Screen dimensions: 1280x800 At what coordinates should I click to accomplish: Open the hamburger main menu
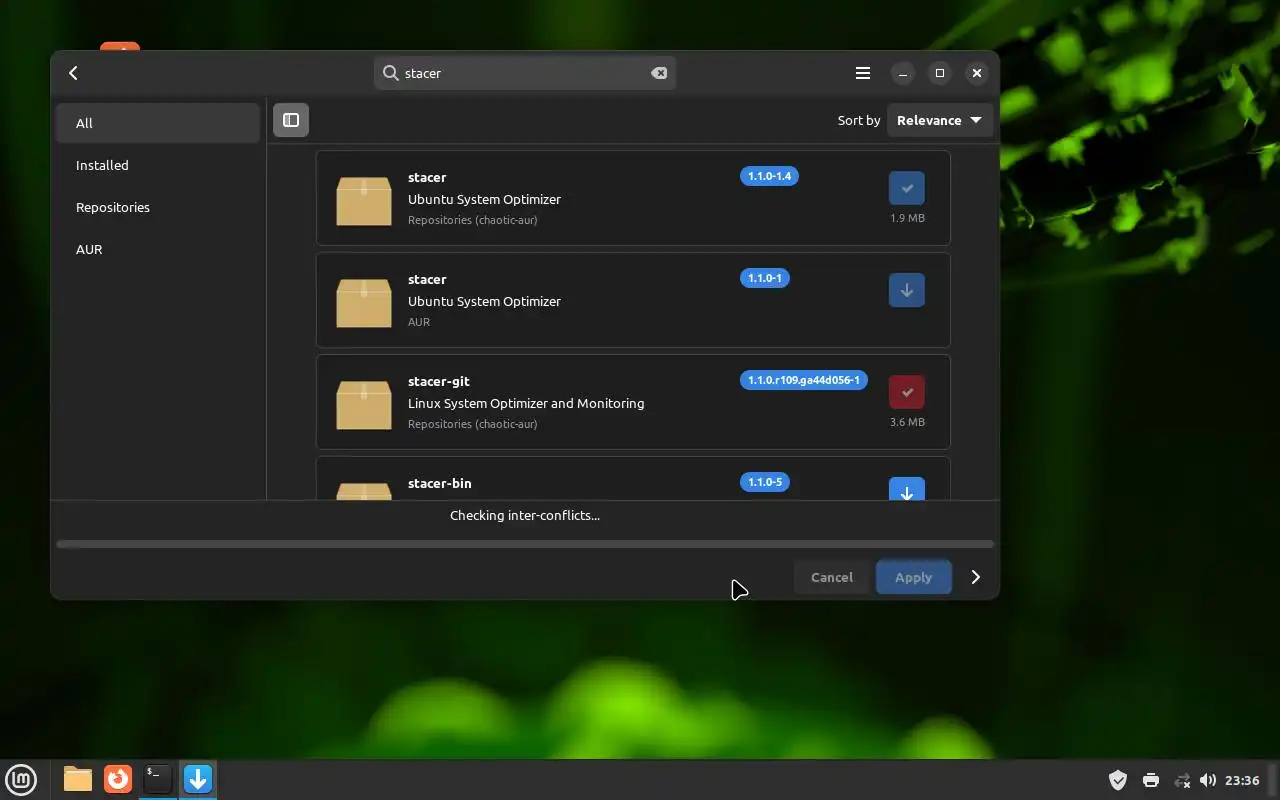pos(862,73)
